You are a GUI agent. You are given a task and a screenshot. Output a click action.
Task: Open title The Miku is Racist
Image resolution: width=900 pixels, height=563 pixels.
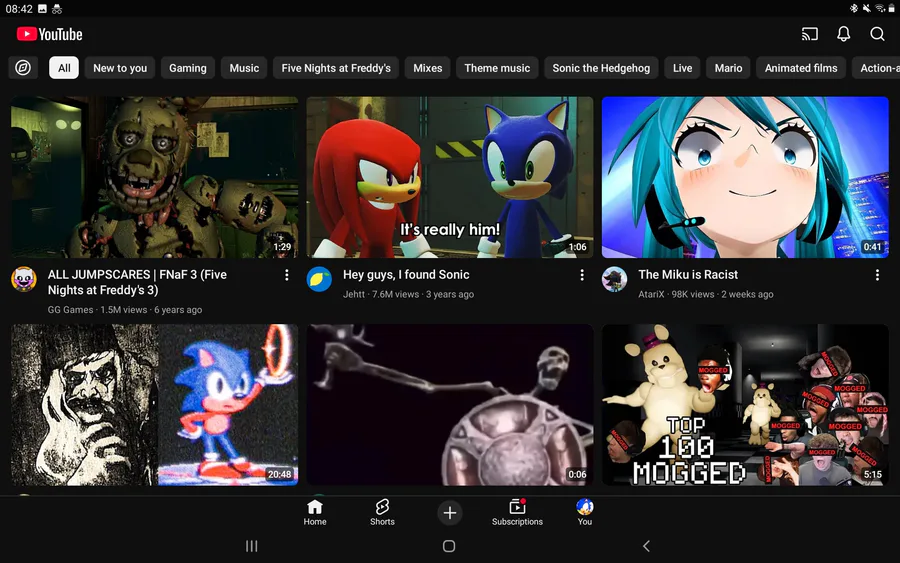click(688, 275)
